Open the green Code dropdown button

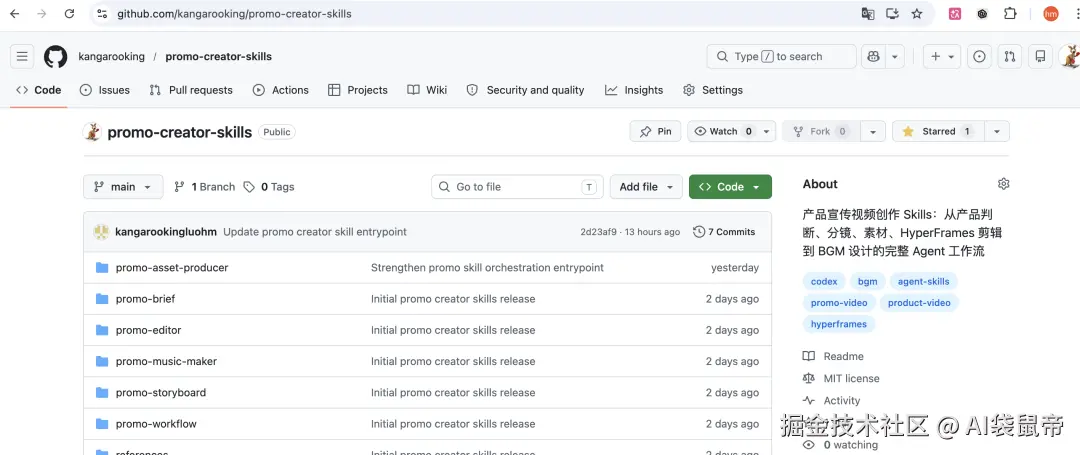[x=730, y=187]
